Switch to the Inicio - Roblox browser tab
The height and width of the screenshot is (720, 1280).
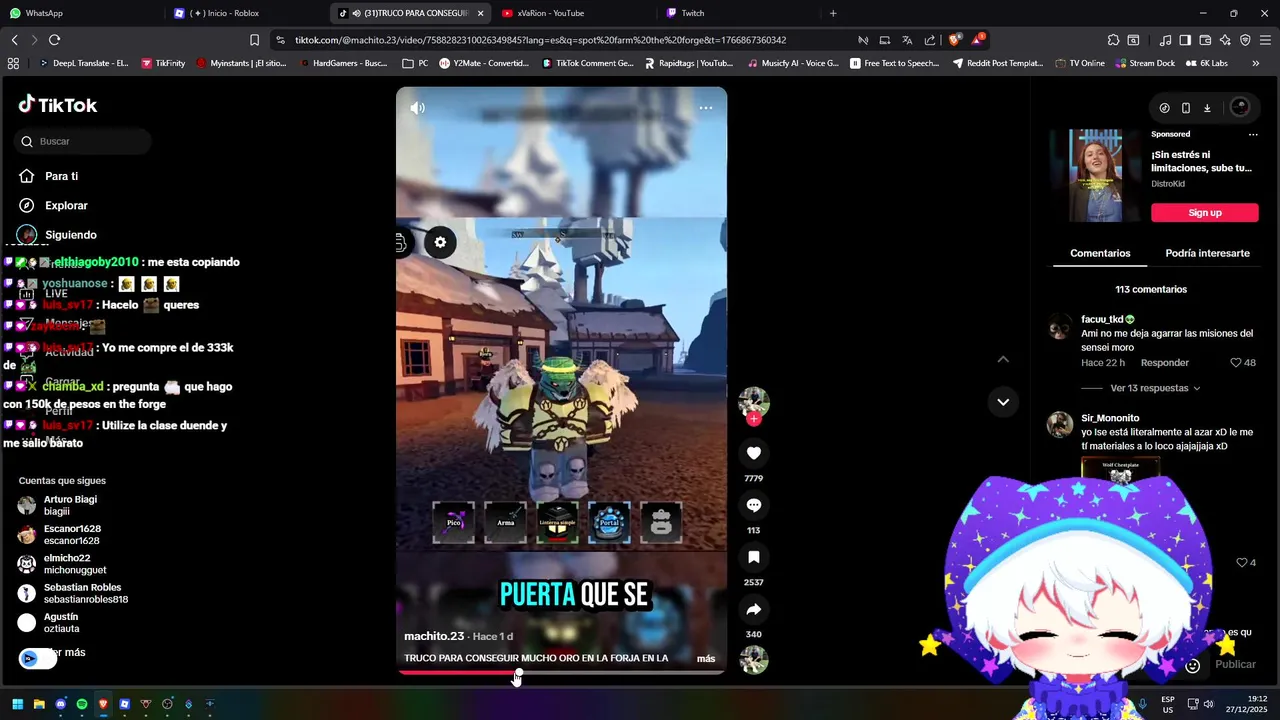point(245,13)
